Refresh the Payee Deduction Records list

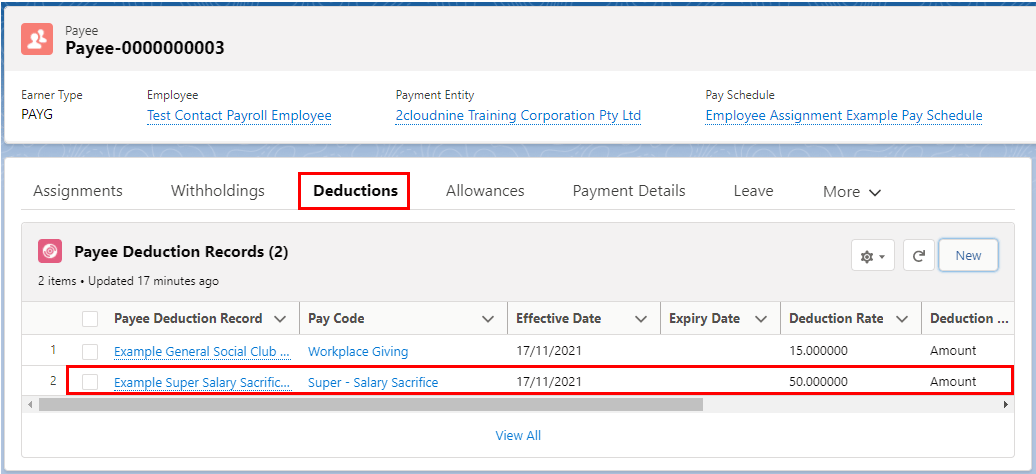coord(918,256)
